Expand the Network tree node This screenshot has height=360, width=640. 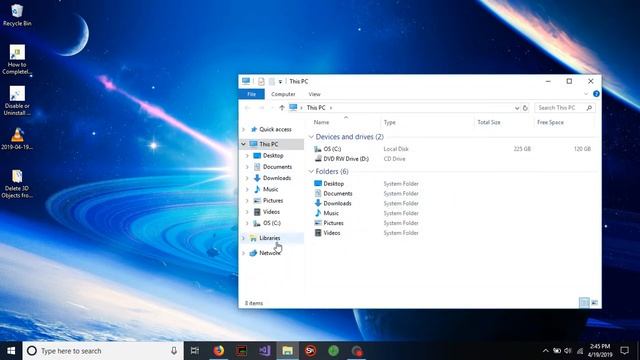(x=244, y=253)
